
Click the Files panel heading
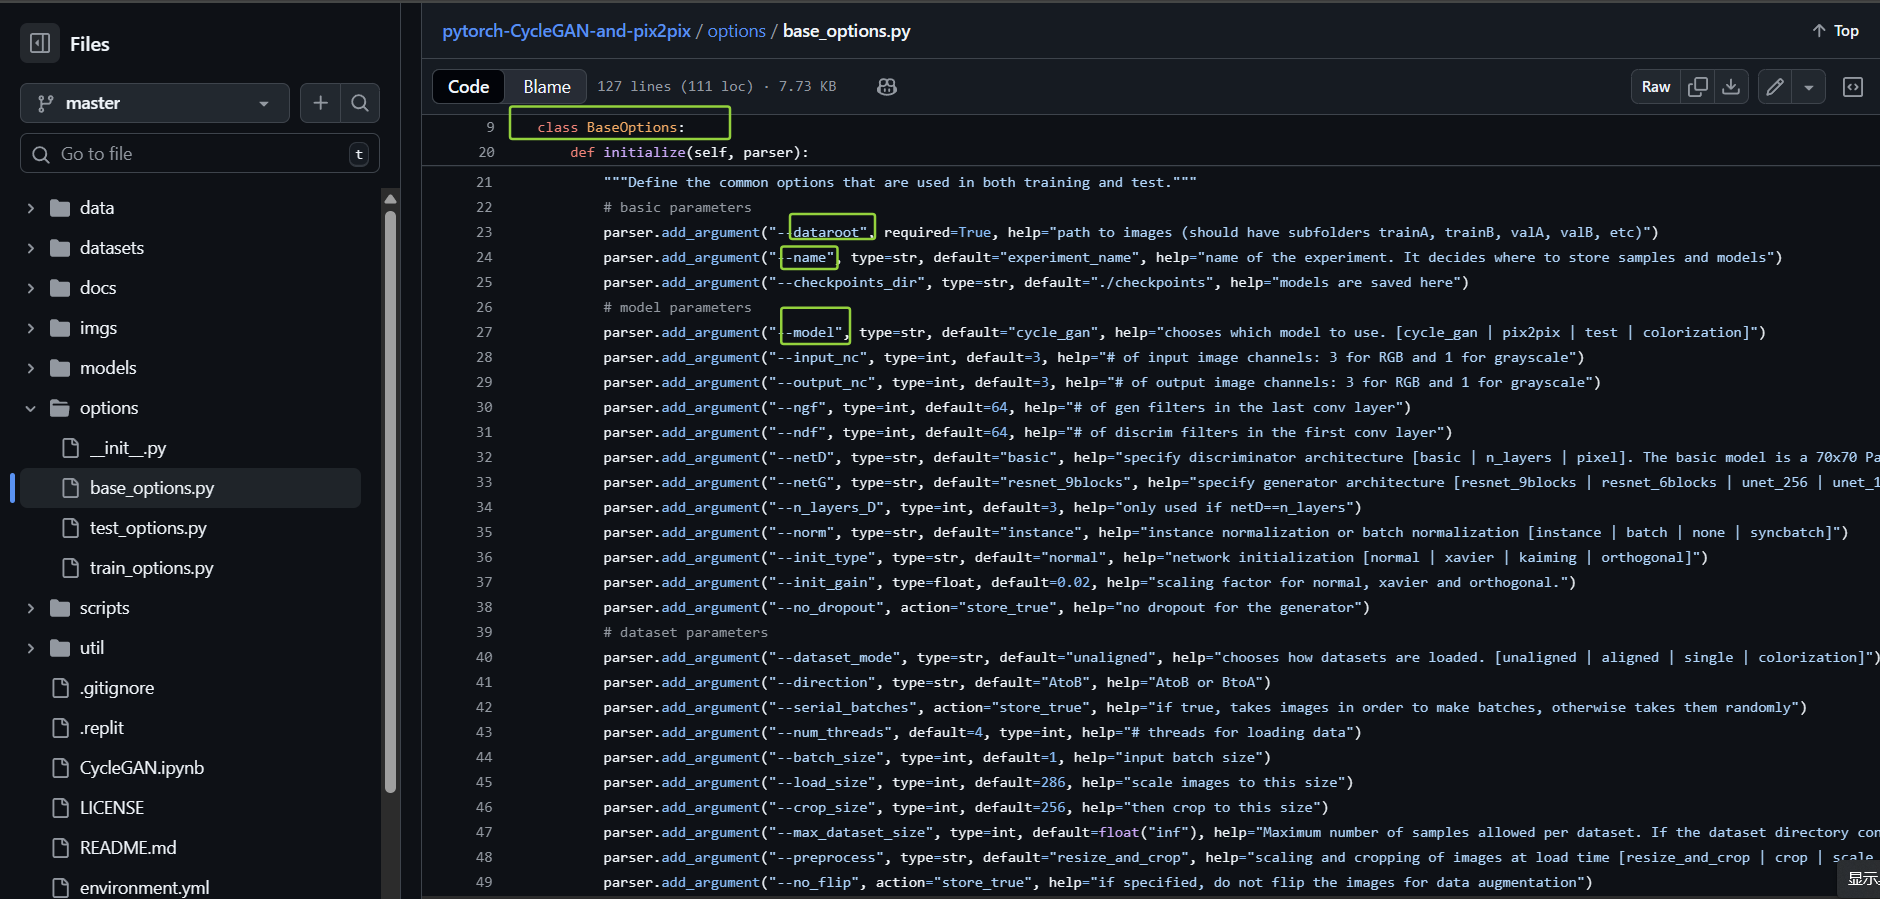tap(90, 44)
